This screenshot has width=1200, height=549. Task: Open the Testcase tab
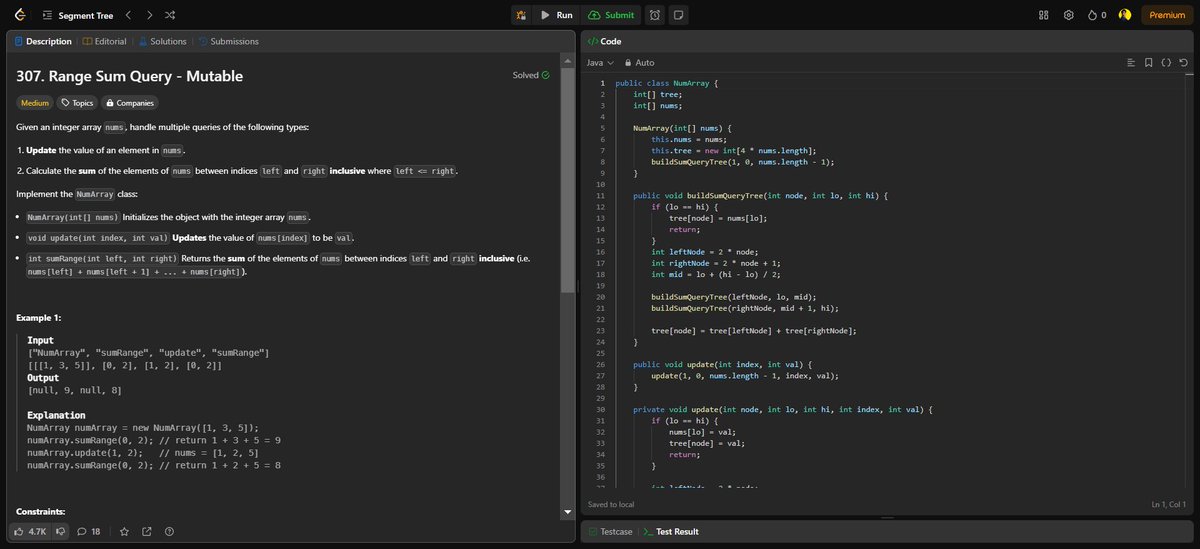[610, 531]
